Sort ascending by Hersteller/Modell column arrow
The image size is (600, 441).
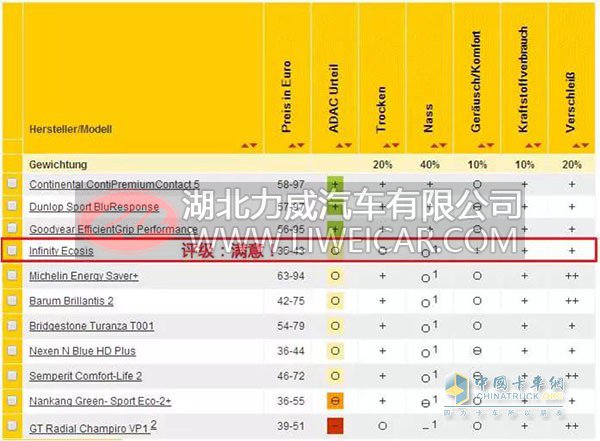[245, 145]
